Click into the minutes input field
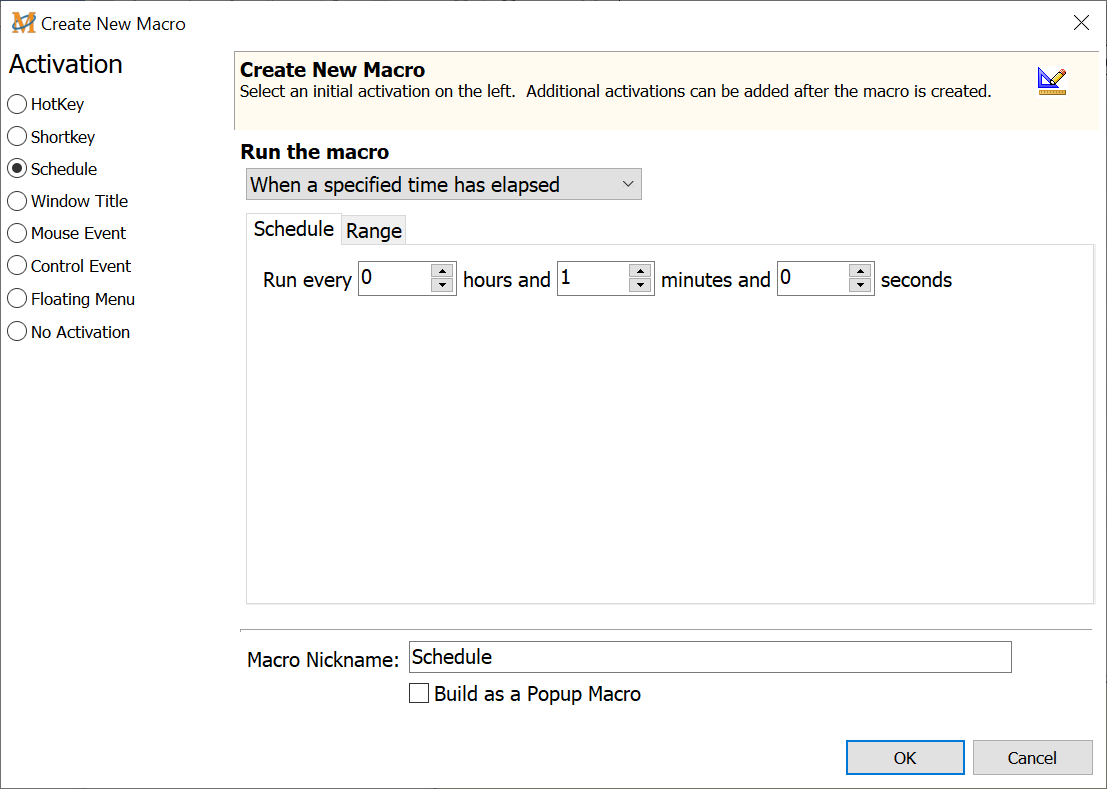 [x=592, y=279]
